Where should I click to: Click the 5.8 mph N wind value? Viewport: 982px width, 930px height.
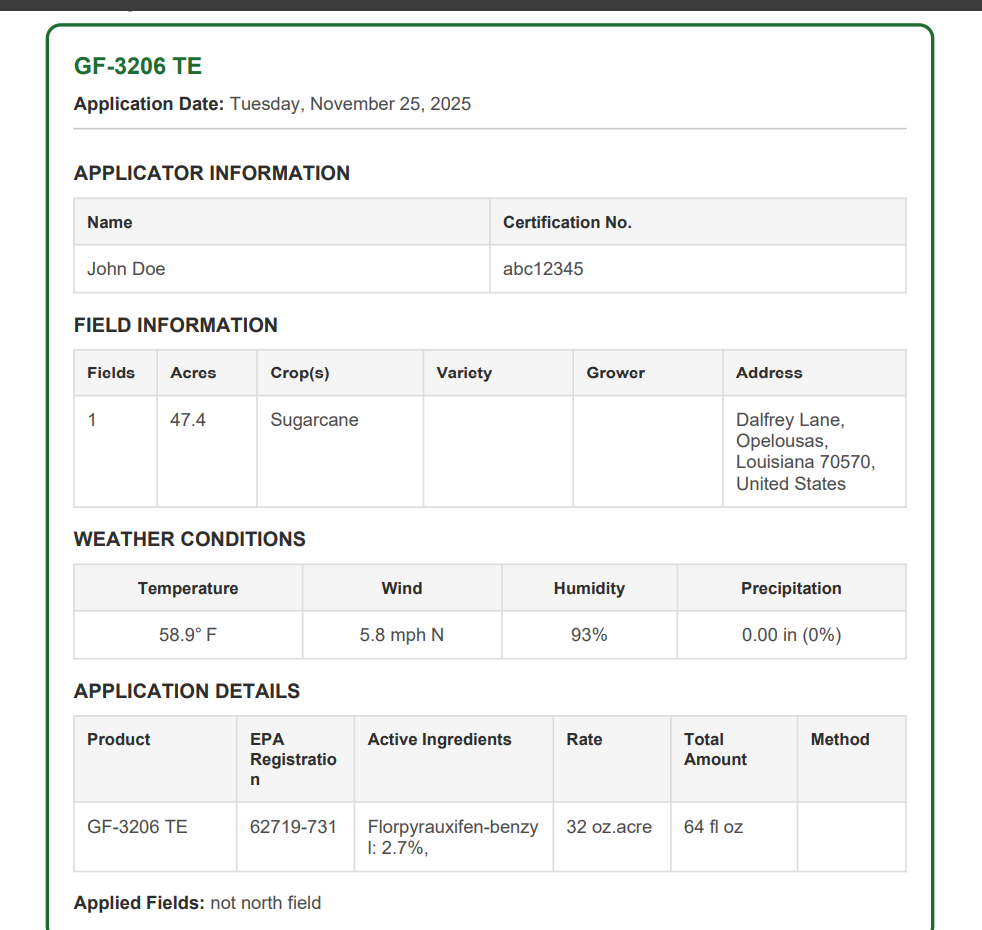click(x=401, y=635)
